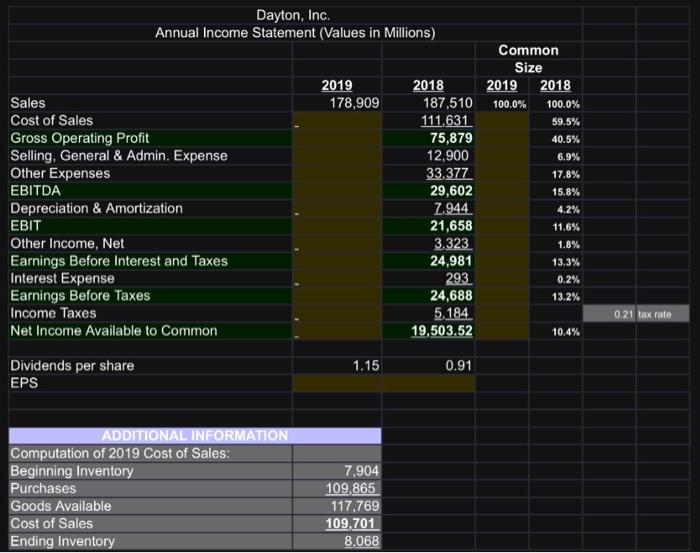The height and width of the screenshot is (553, 700).
Task: Select the empty 2018 EPS input cell
Action: tap(429, 383)
